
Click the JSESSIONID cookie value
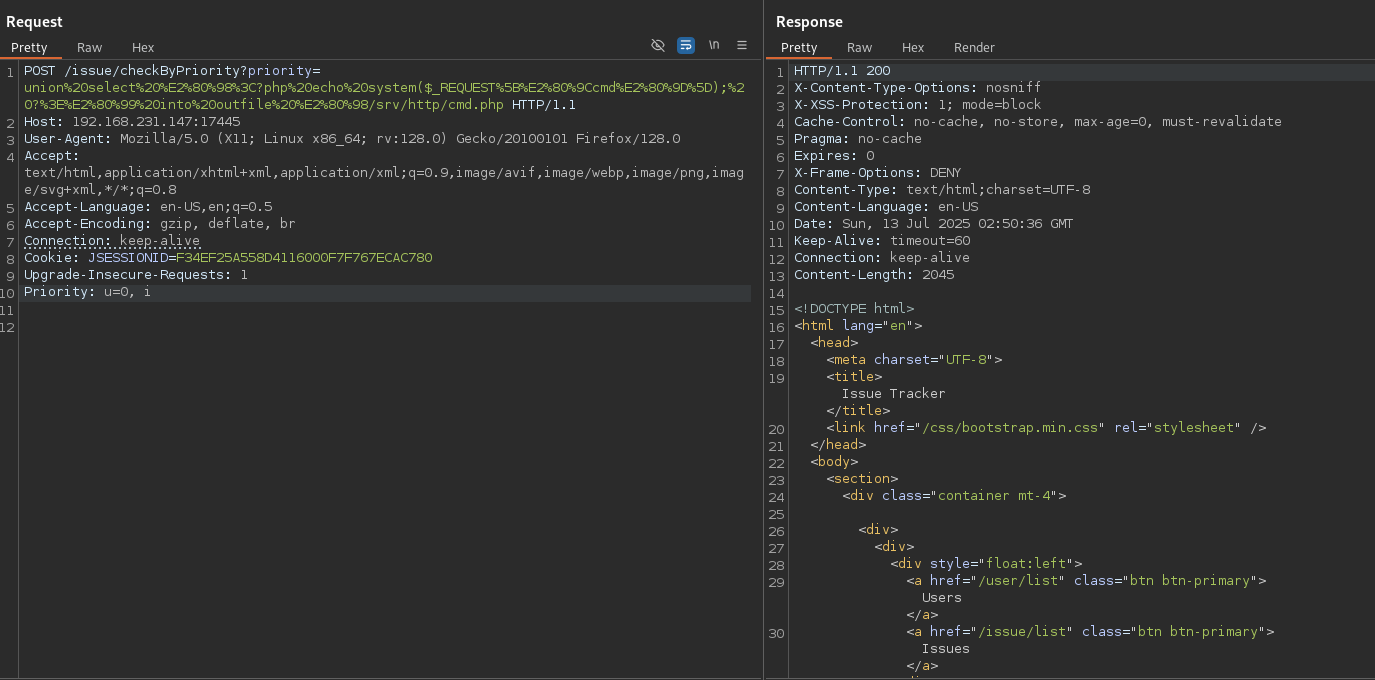pos(304,258)
